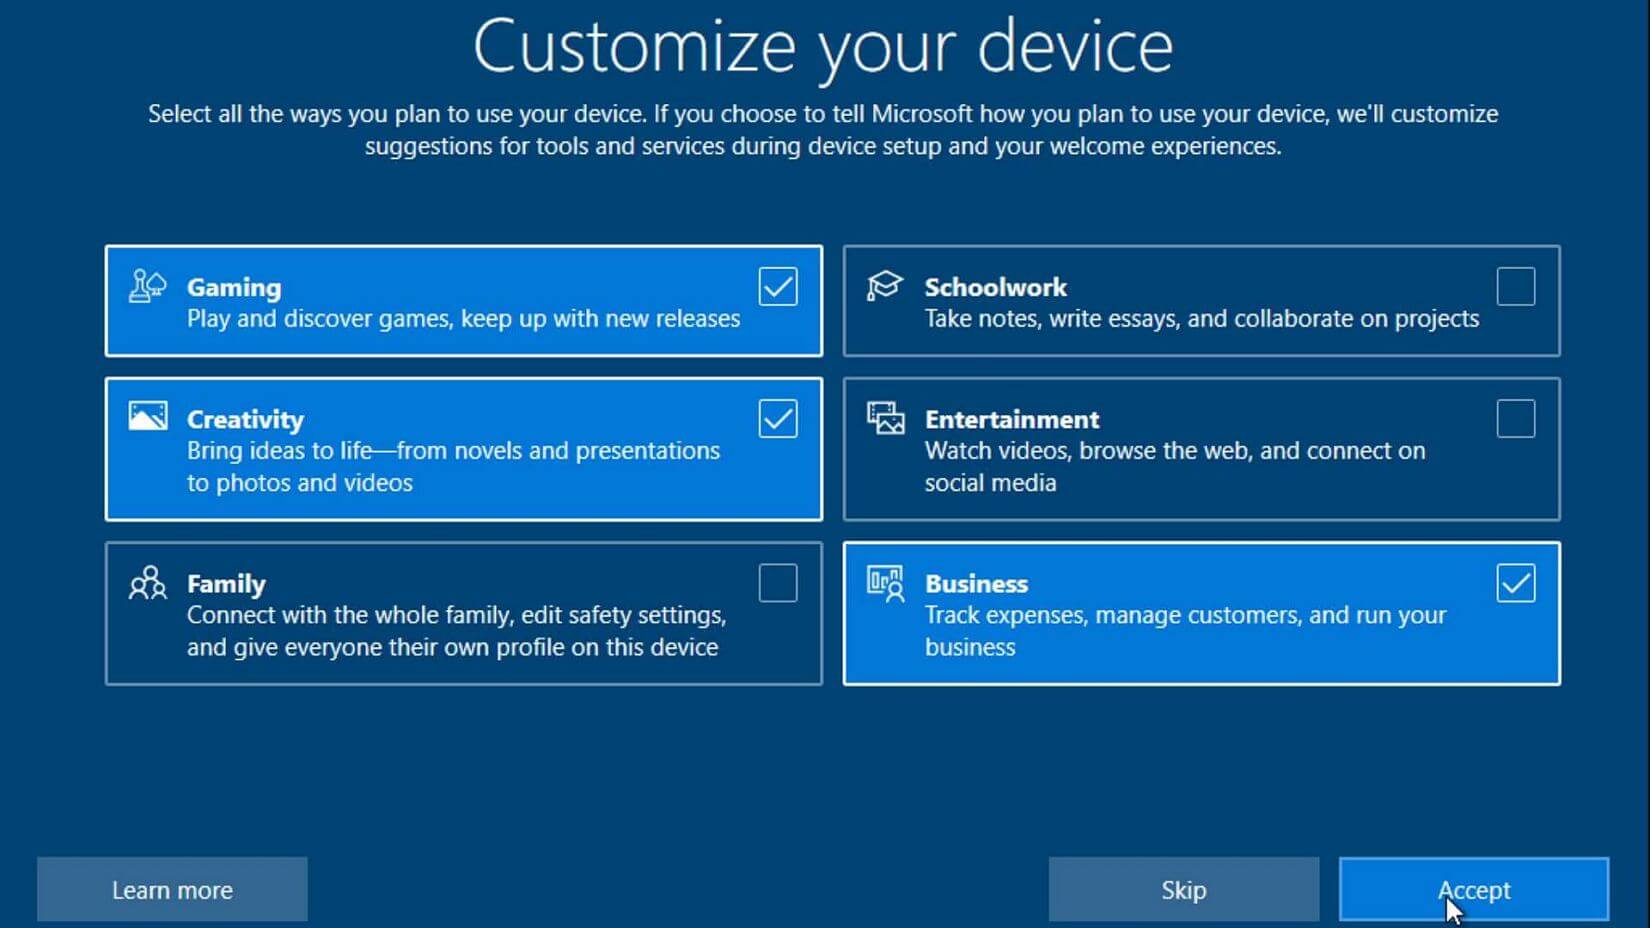Click the Entertainment media icon

click(x=884, y=420)
